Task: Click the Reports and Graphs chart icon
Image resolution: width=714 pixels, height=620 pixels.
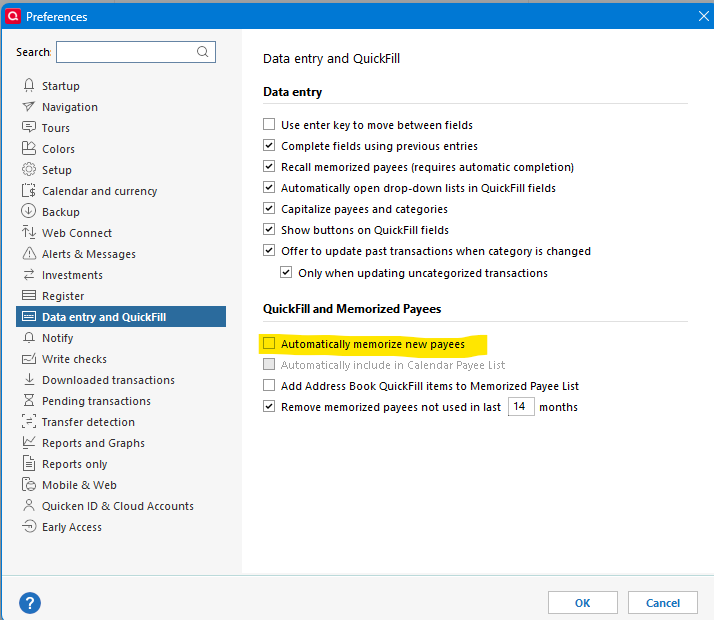Action: pyautogui.click(x=29, y=442)
